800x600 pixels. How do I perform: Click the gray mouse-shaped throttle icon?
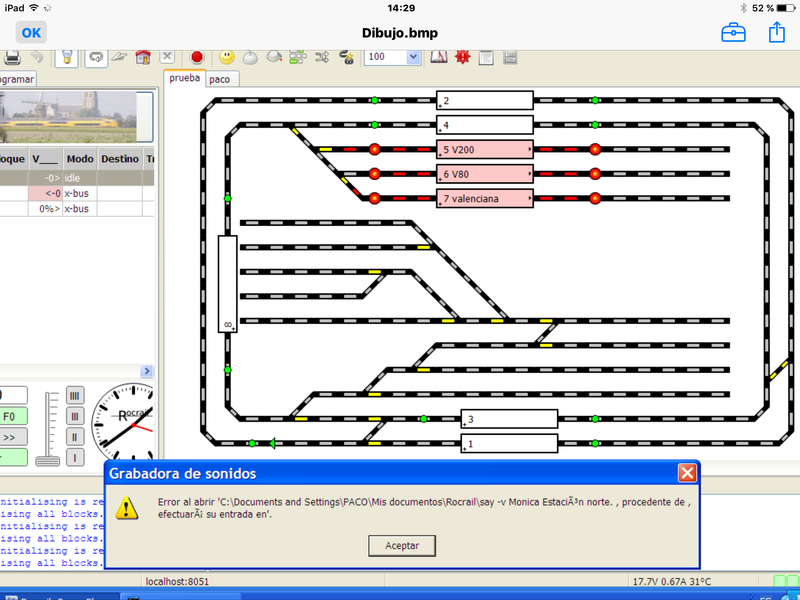[x=250, y=57]
